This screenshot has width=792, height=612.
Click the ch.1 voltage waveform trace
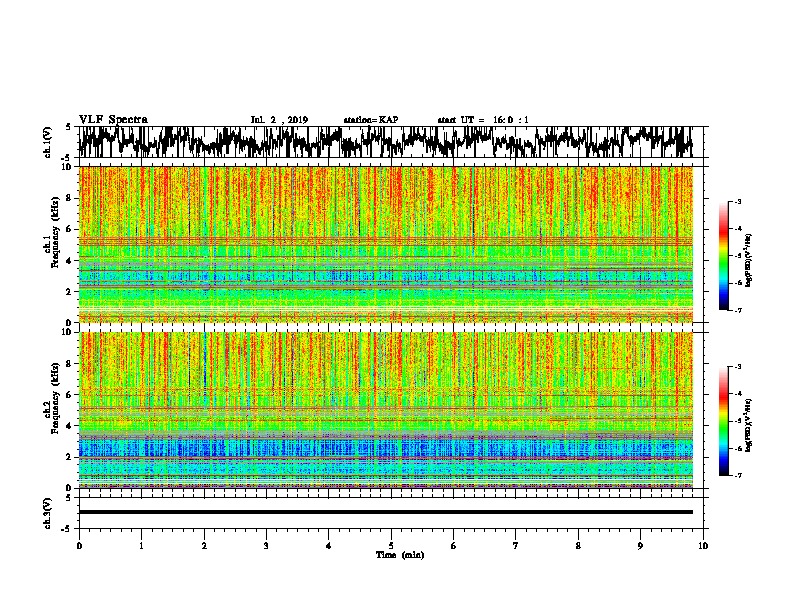pos(385,142)
